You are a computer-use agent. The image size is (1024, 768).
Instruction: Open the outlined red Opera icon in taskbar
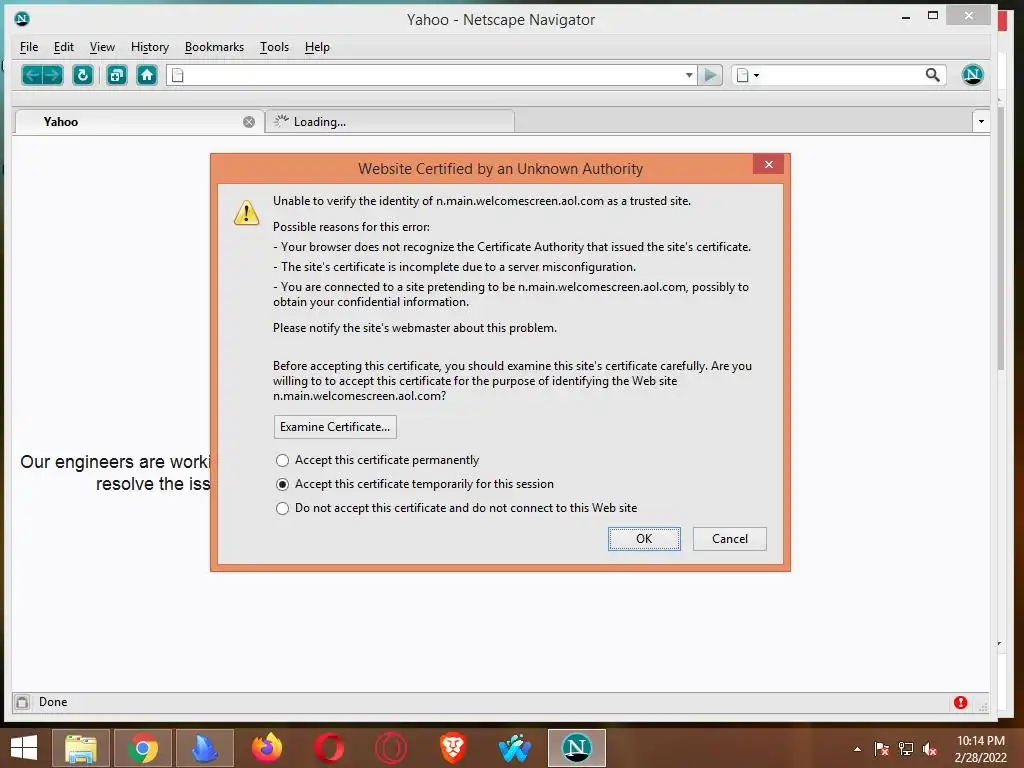391,748
